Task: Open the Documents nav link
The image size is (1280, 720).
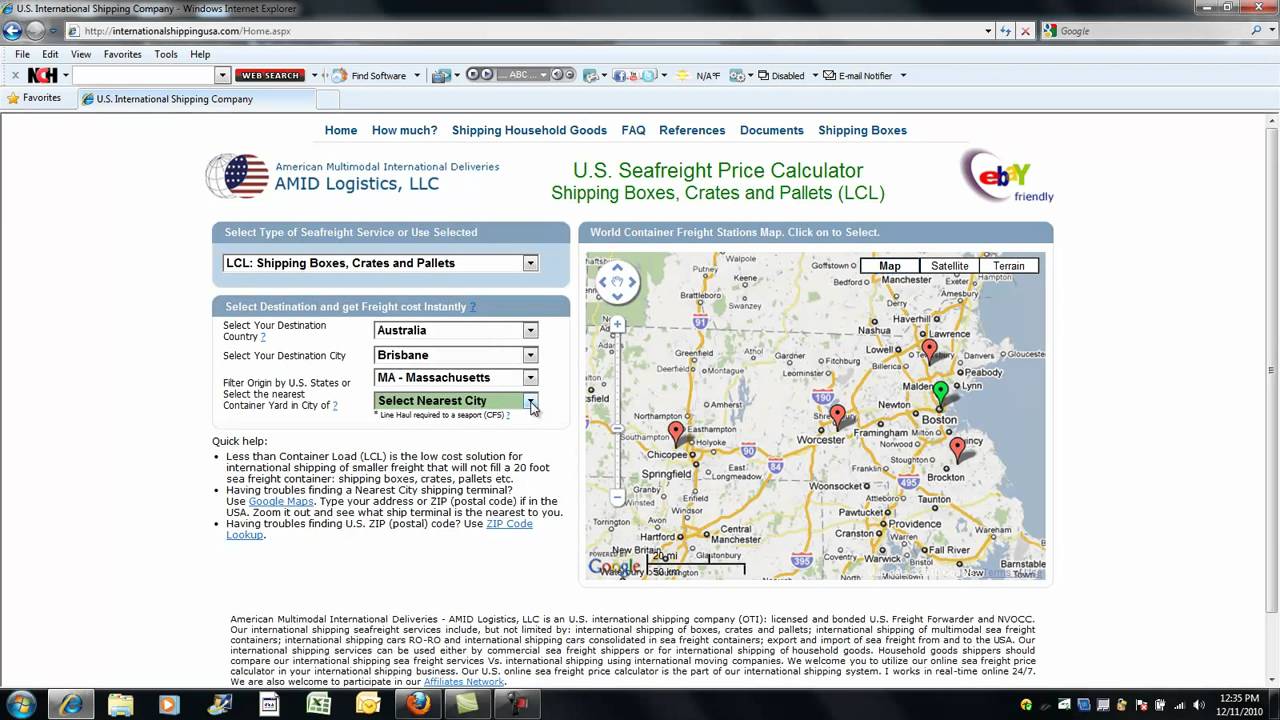Action: pos(772,130)
